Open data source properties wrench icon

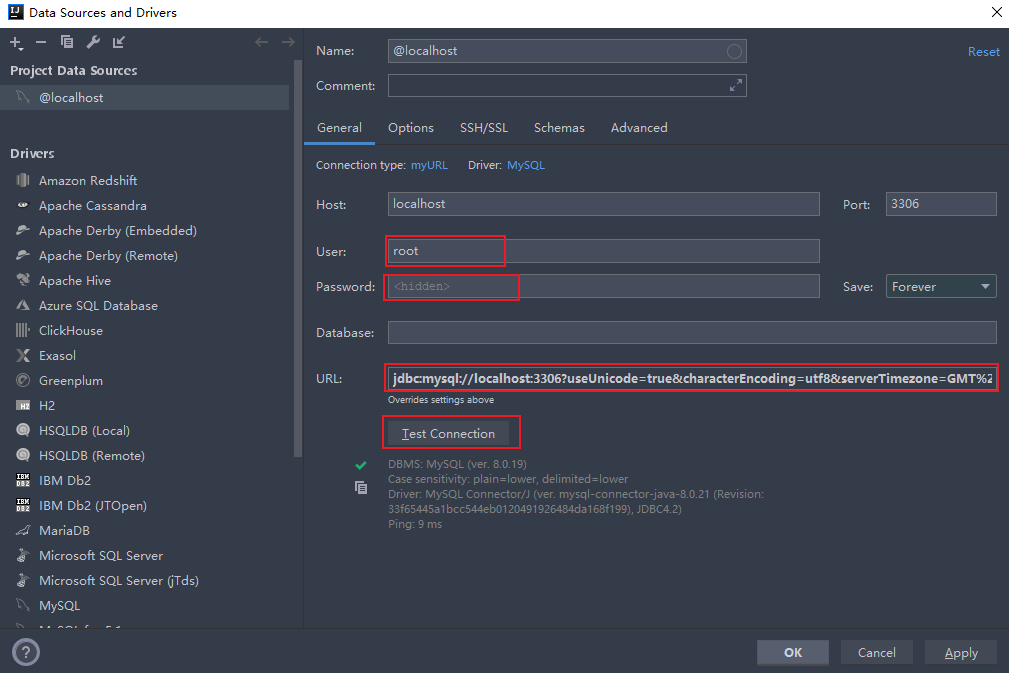coord(93,42)
